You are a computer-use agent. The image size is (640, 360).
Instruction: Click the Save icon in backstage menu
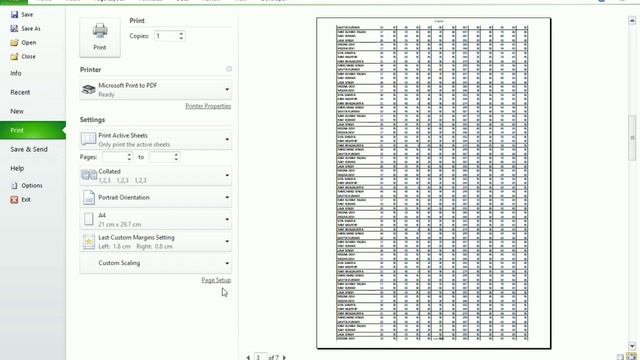click(x=14, y=15)
